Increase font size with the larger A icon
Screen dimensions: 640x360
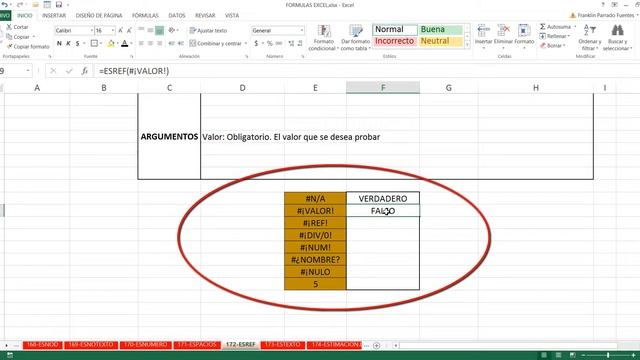pyautogui.click(x=120, y=31)
